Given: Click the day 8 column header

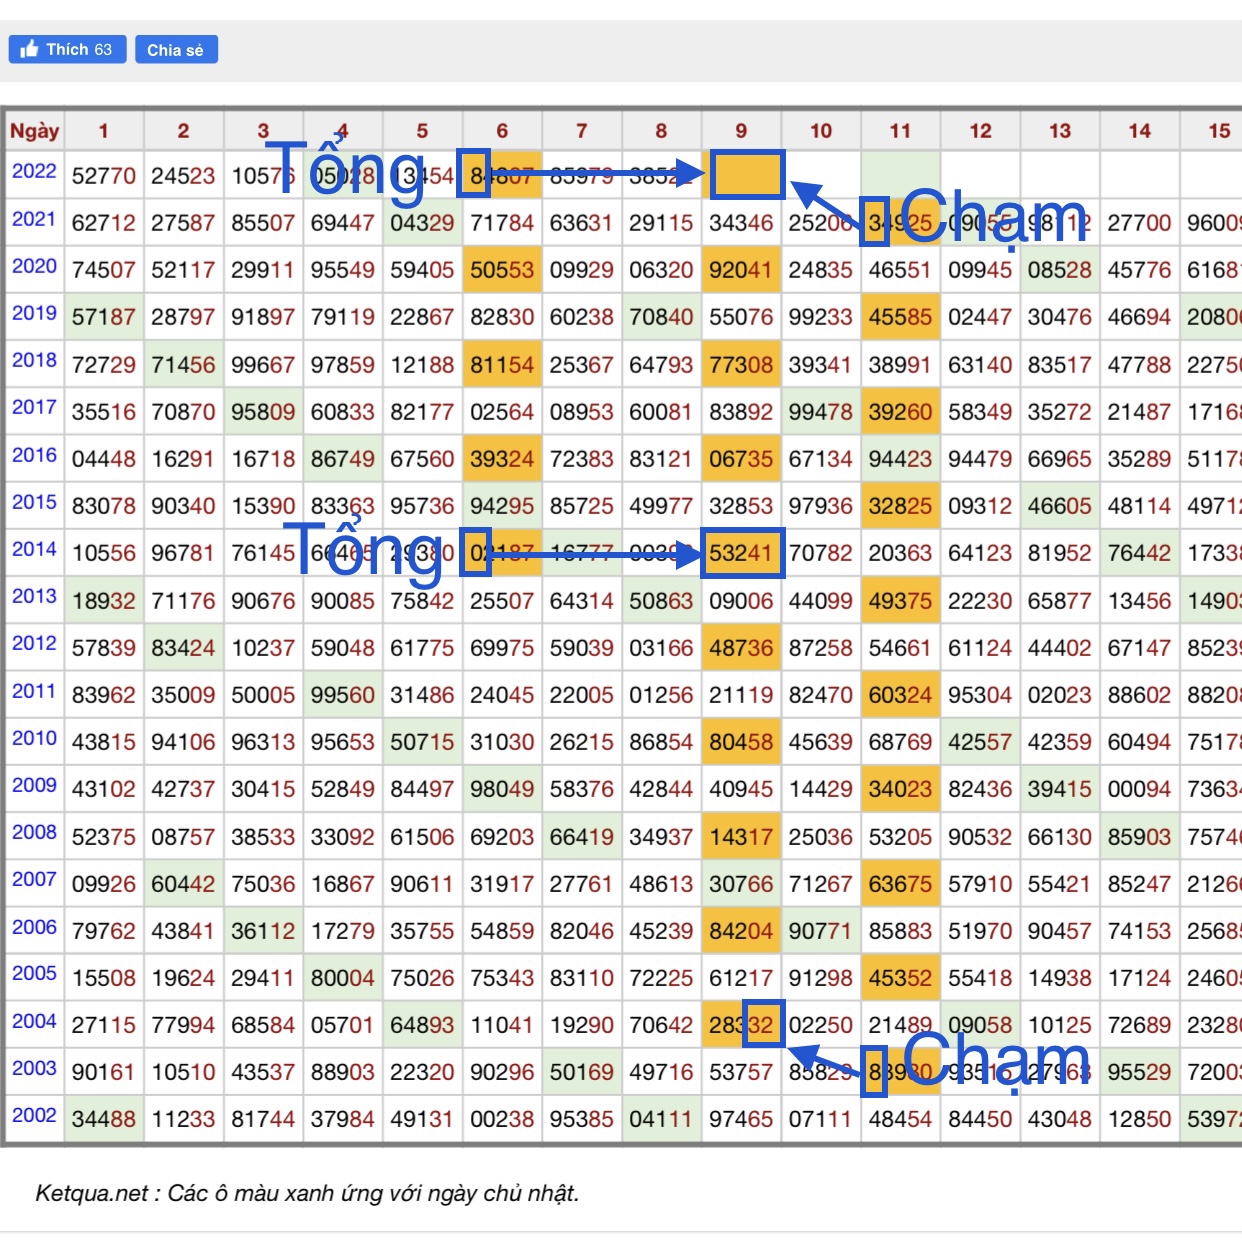Looking at the screenshot, I should pos(661,131).
